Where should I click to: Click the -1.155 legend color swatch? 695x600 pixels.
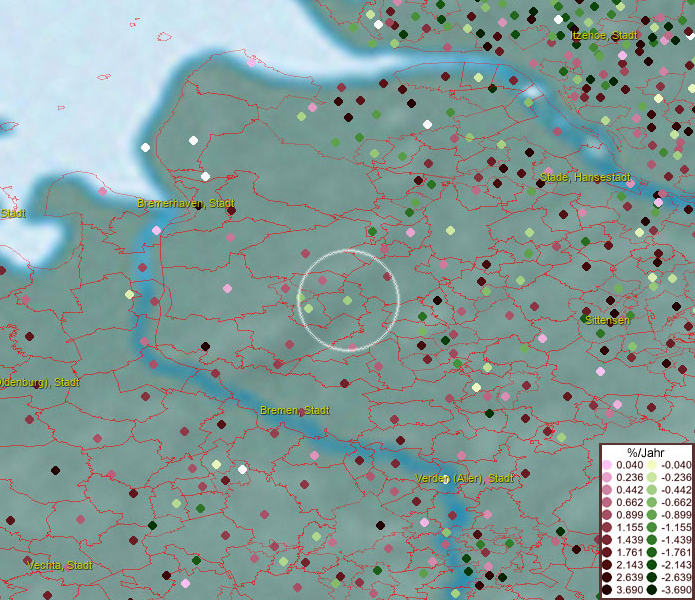click(652, 527)
